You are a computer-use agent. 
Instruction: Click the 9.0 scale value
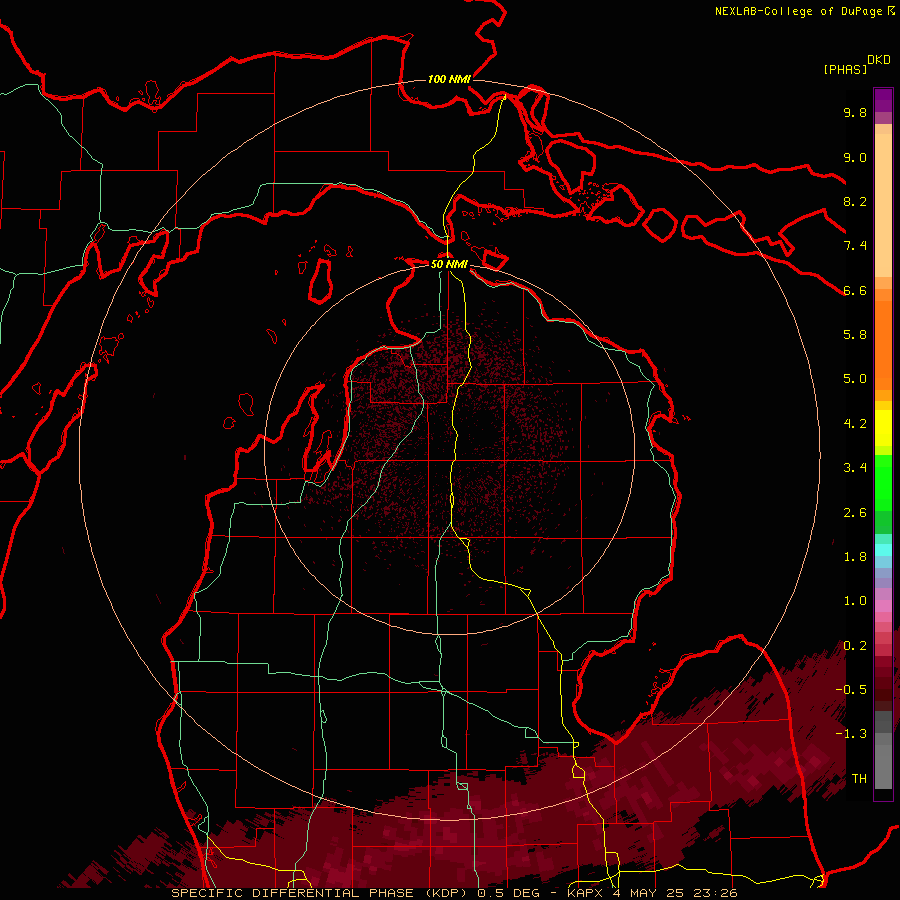[x=855, y=157]
